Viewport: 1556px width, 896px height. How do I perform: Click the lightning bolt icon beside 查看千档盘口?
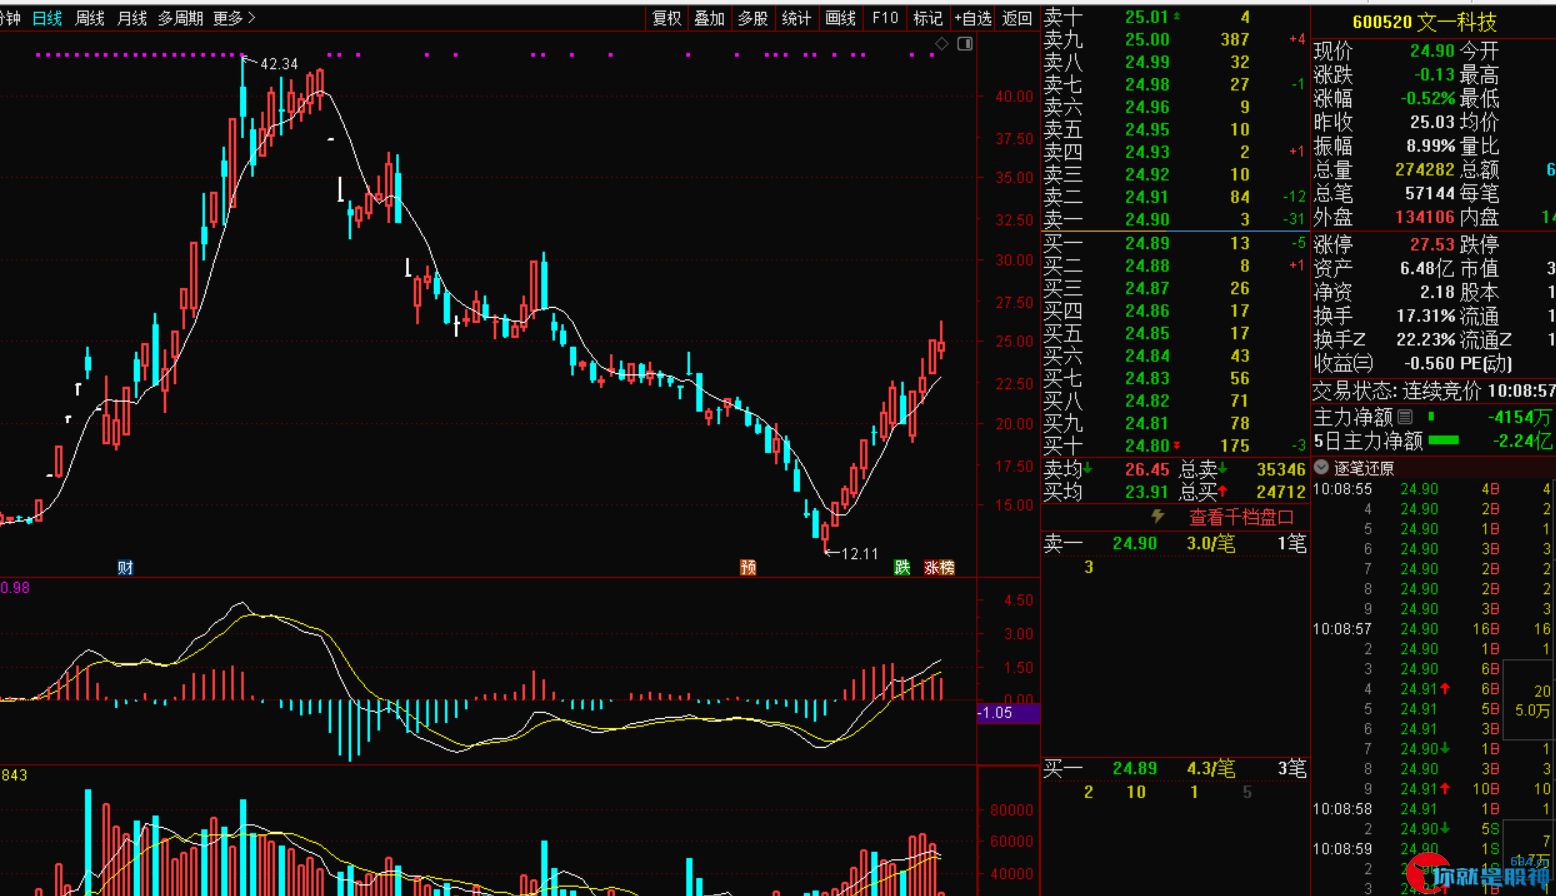click(x=1159, y=516)
